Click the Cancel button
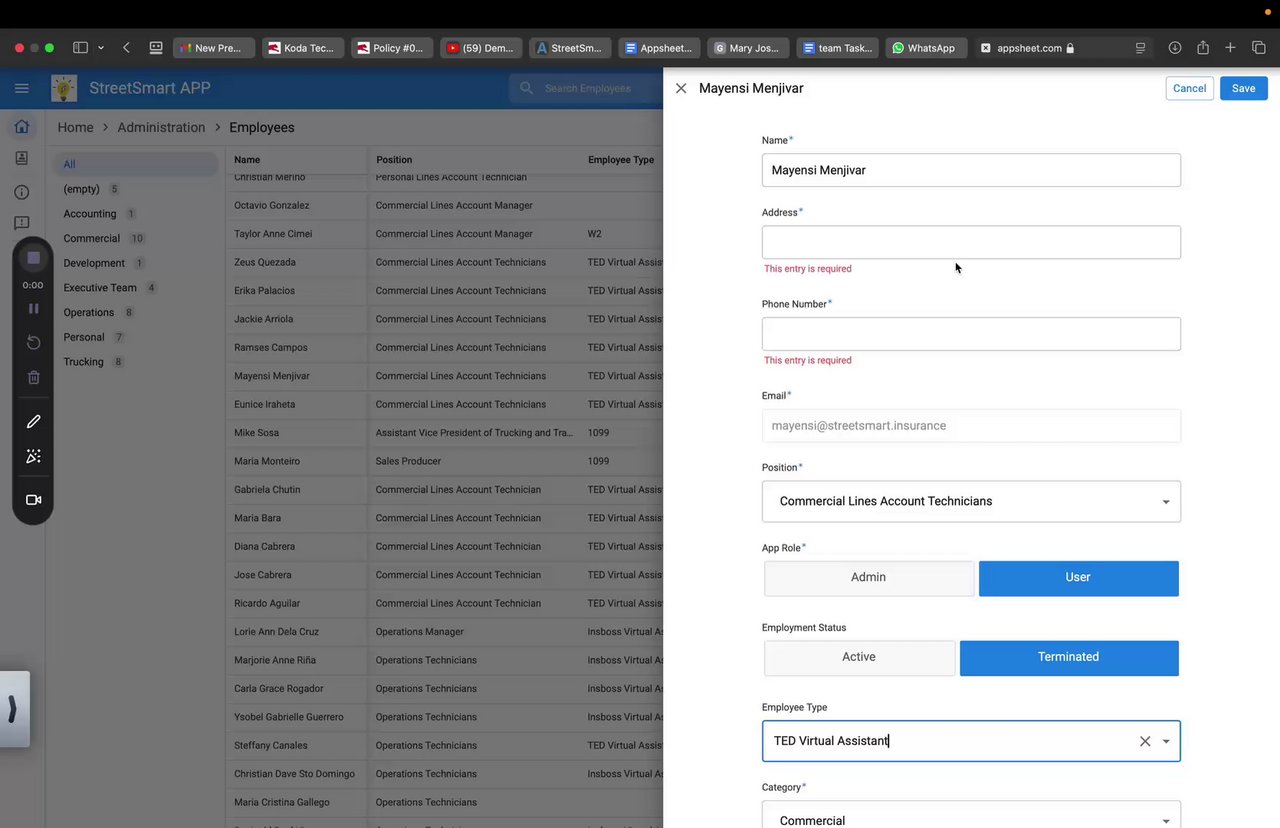 pyautogui.click(x=1189, y=88)
